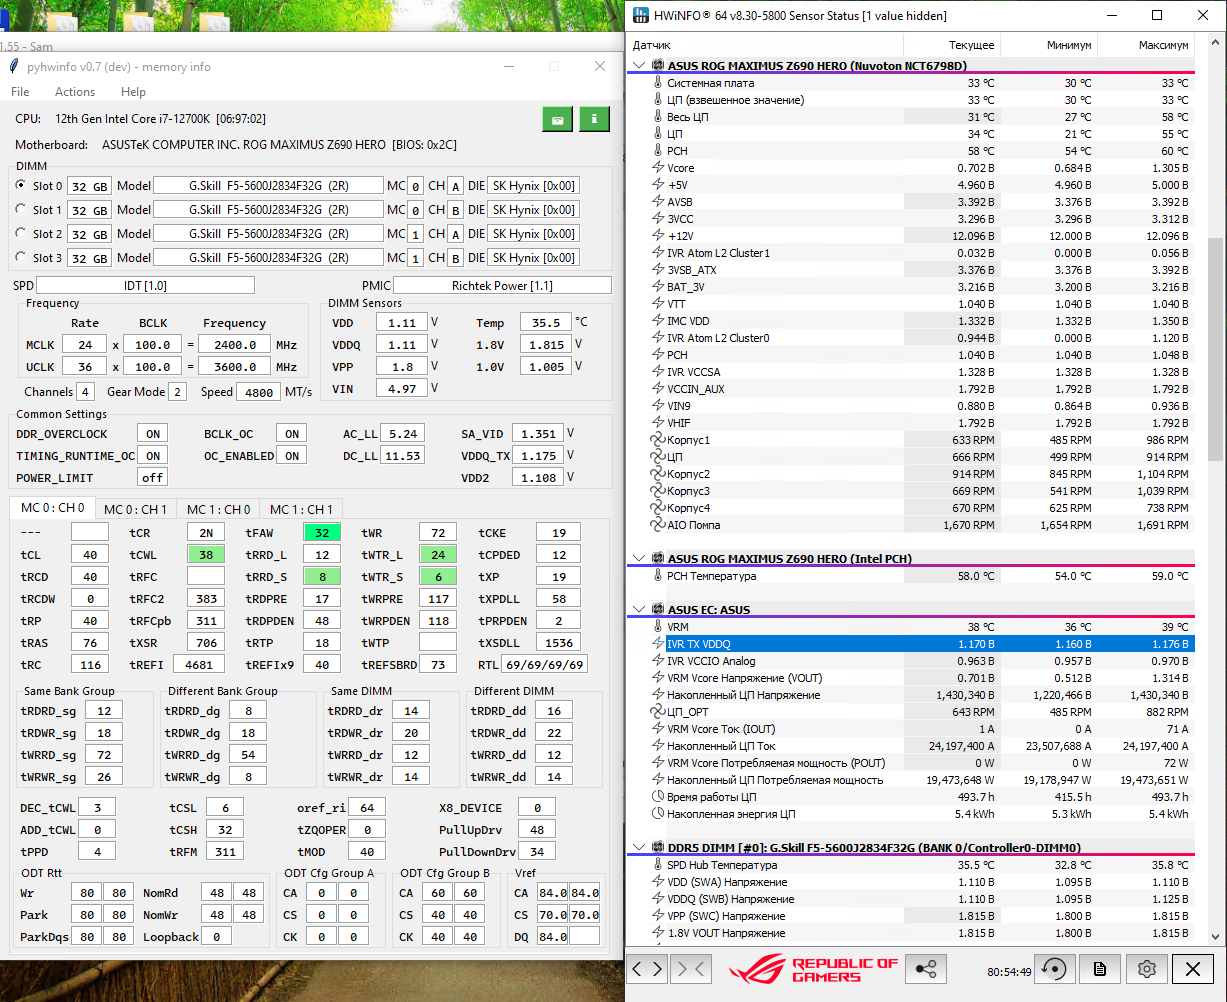Click the SPD field showing IDT [1.0]

[145, 285]
